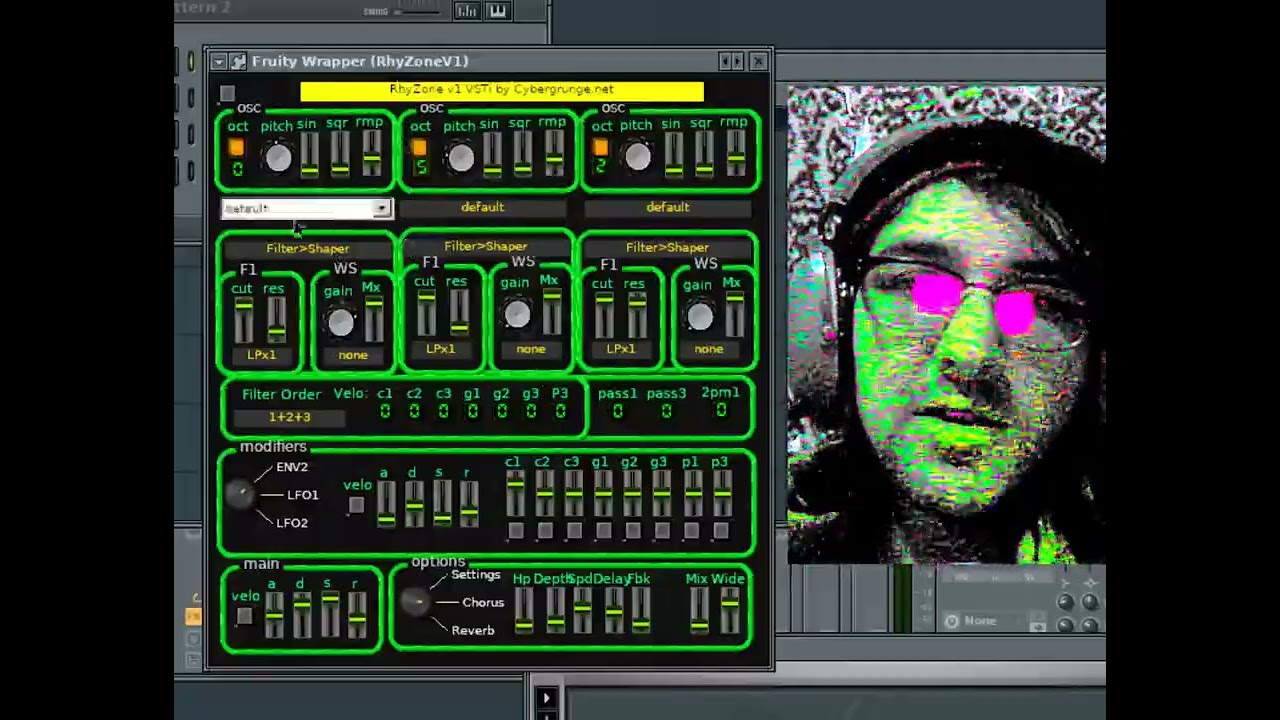Image resolution: width=1280 pixels, height=720 pixels.
Task: Toggle the small gray checkbox above first OSC
Action: tap(227, 95)
